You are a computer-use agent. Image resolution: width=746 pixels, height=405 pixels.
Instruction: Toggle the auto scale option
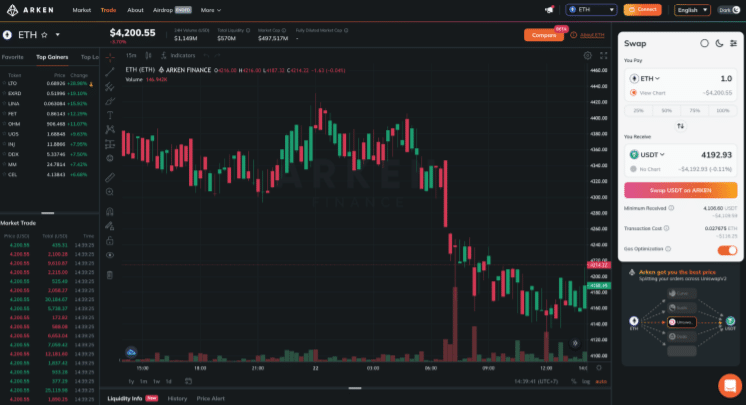click(x=601, y=382)
